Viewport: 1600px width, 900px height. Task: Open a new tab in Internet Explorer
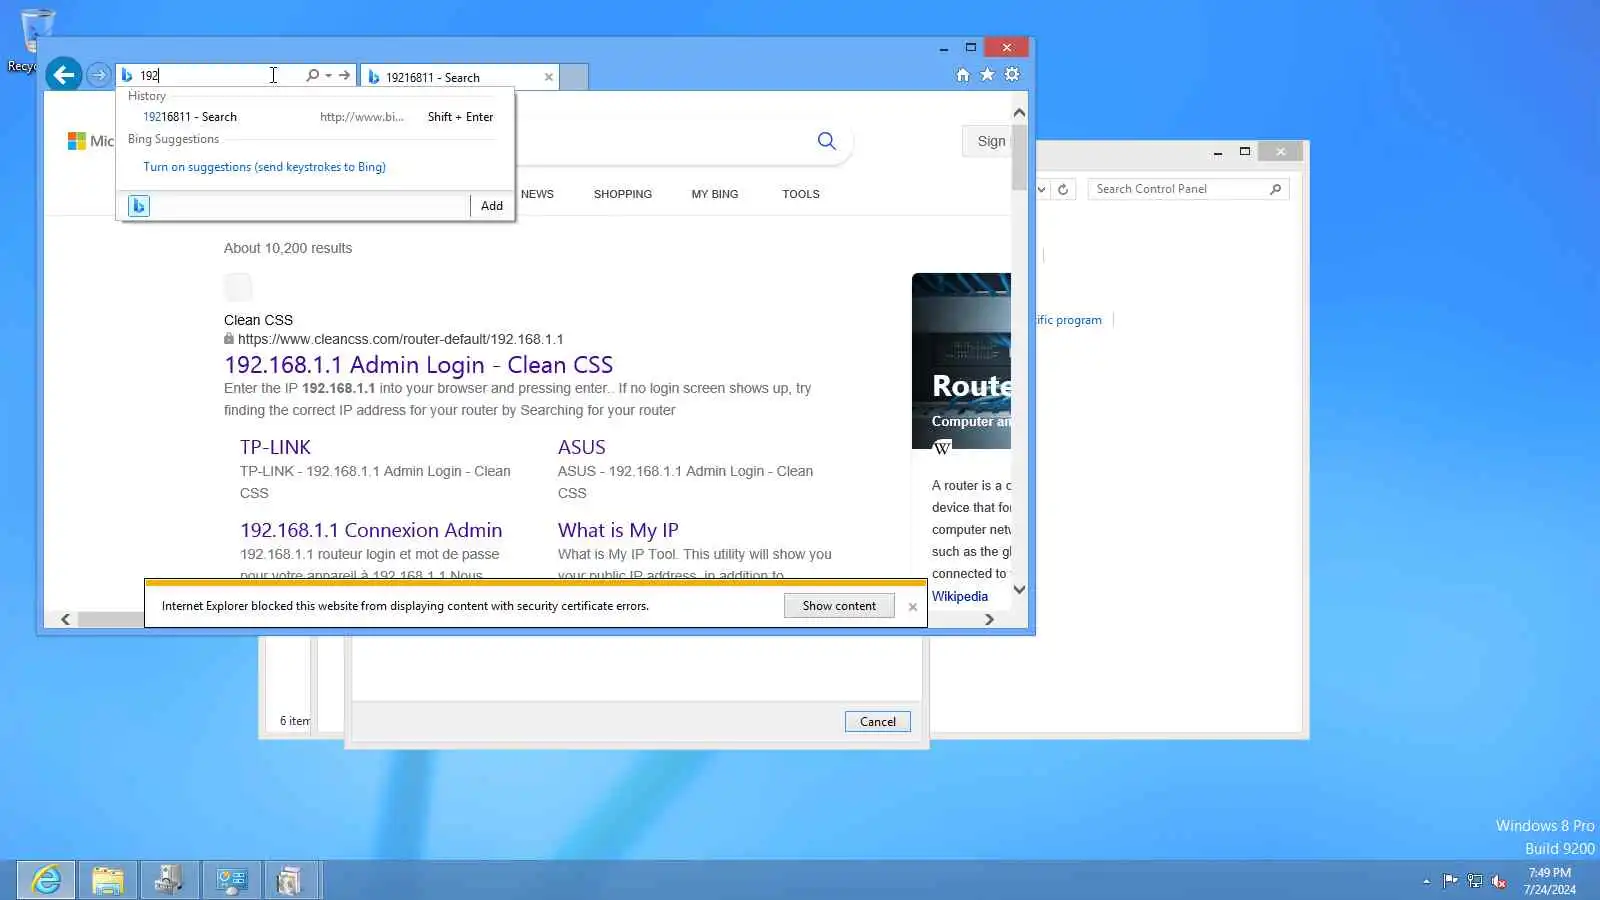click(574, 77)
